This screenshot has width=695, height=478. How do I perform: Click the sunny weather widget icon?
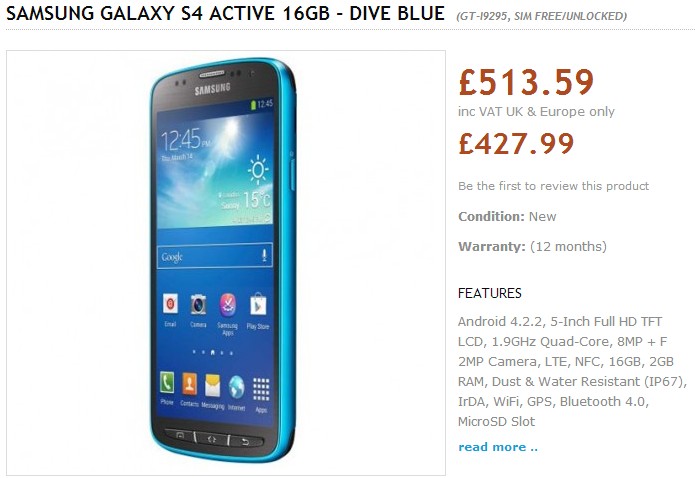click(x=258, y=170)
